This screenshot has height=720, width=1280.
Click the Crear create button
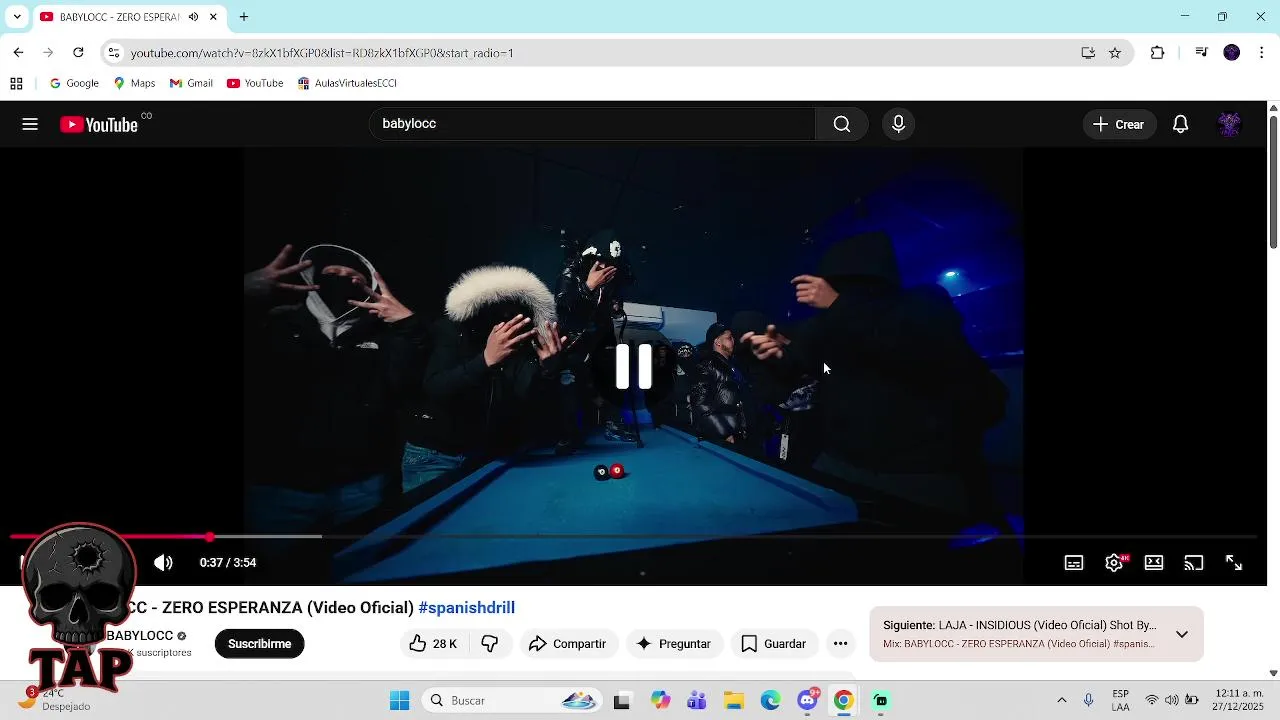click(1118, 124)
